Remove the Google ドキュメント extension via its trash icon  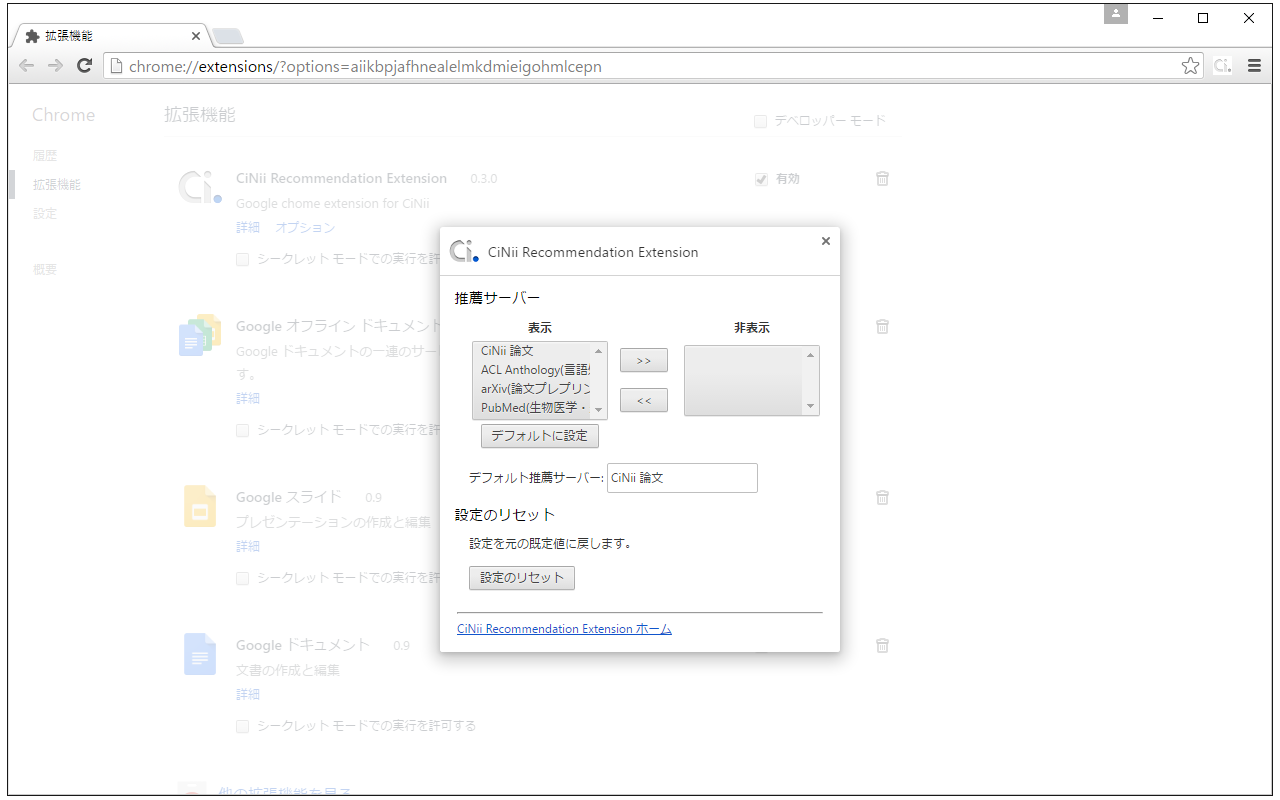pos(882,645)
